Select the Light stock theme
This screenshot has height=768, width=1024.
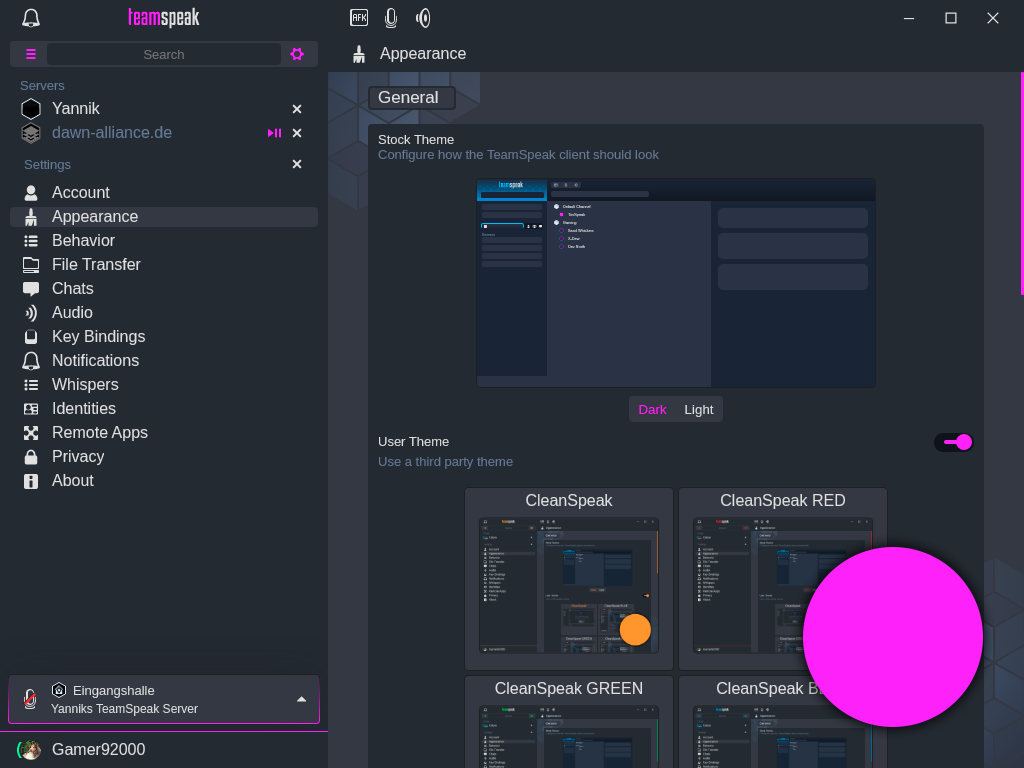[698, 409]
